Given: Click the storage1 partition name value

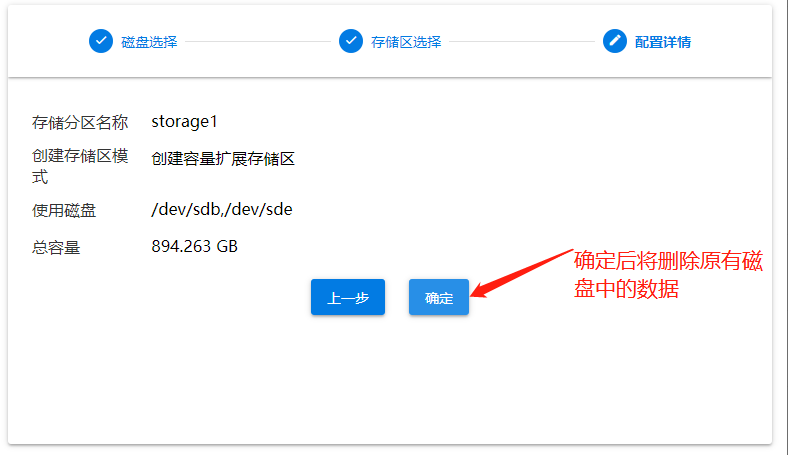Looking at the screenshot, I should (x=184, y=121).
